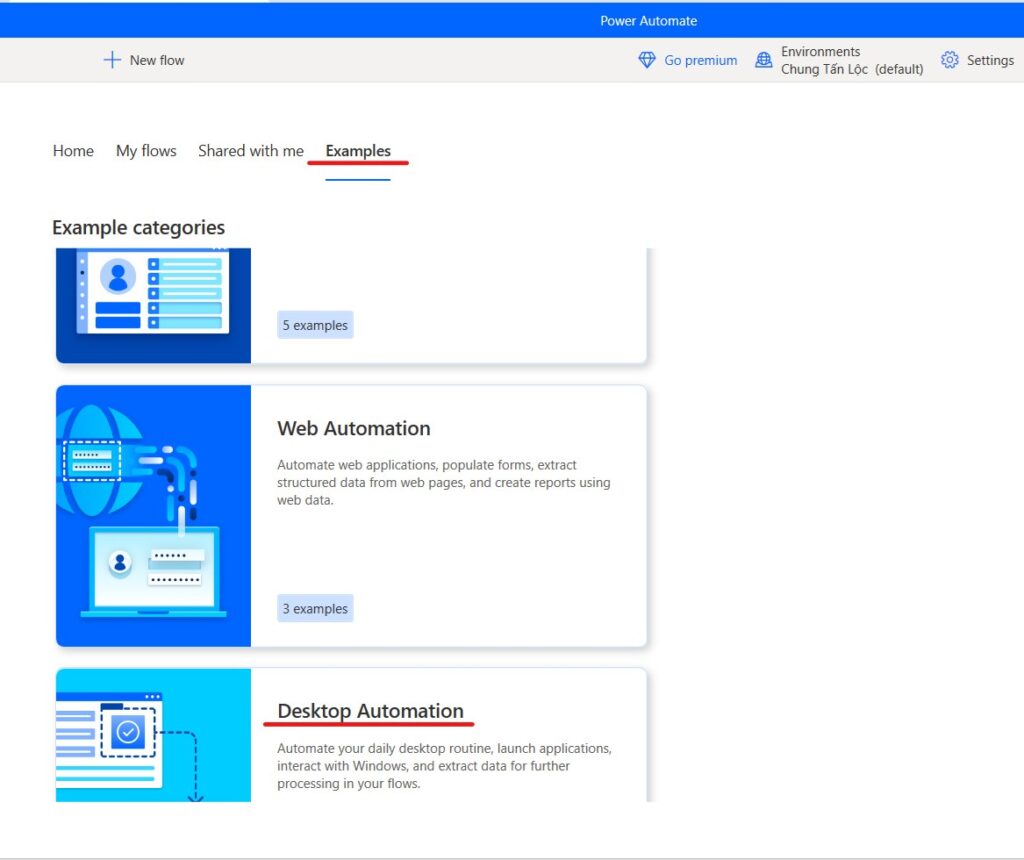Select the Examples tab
This screenshot has width=1024, height=860.
pos(358,150)
